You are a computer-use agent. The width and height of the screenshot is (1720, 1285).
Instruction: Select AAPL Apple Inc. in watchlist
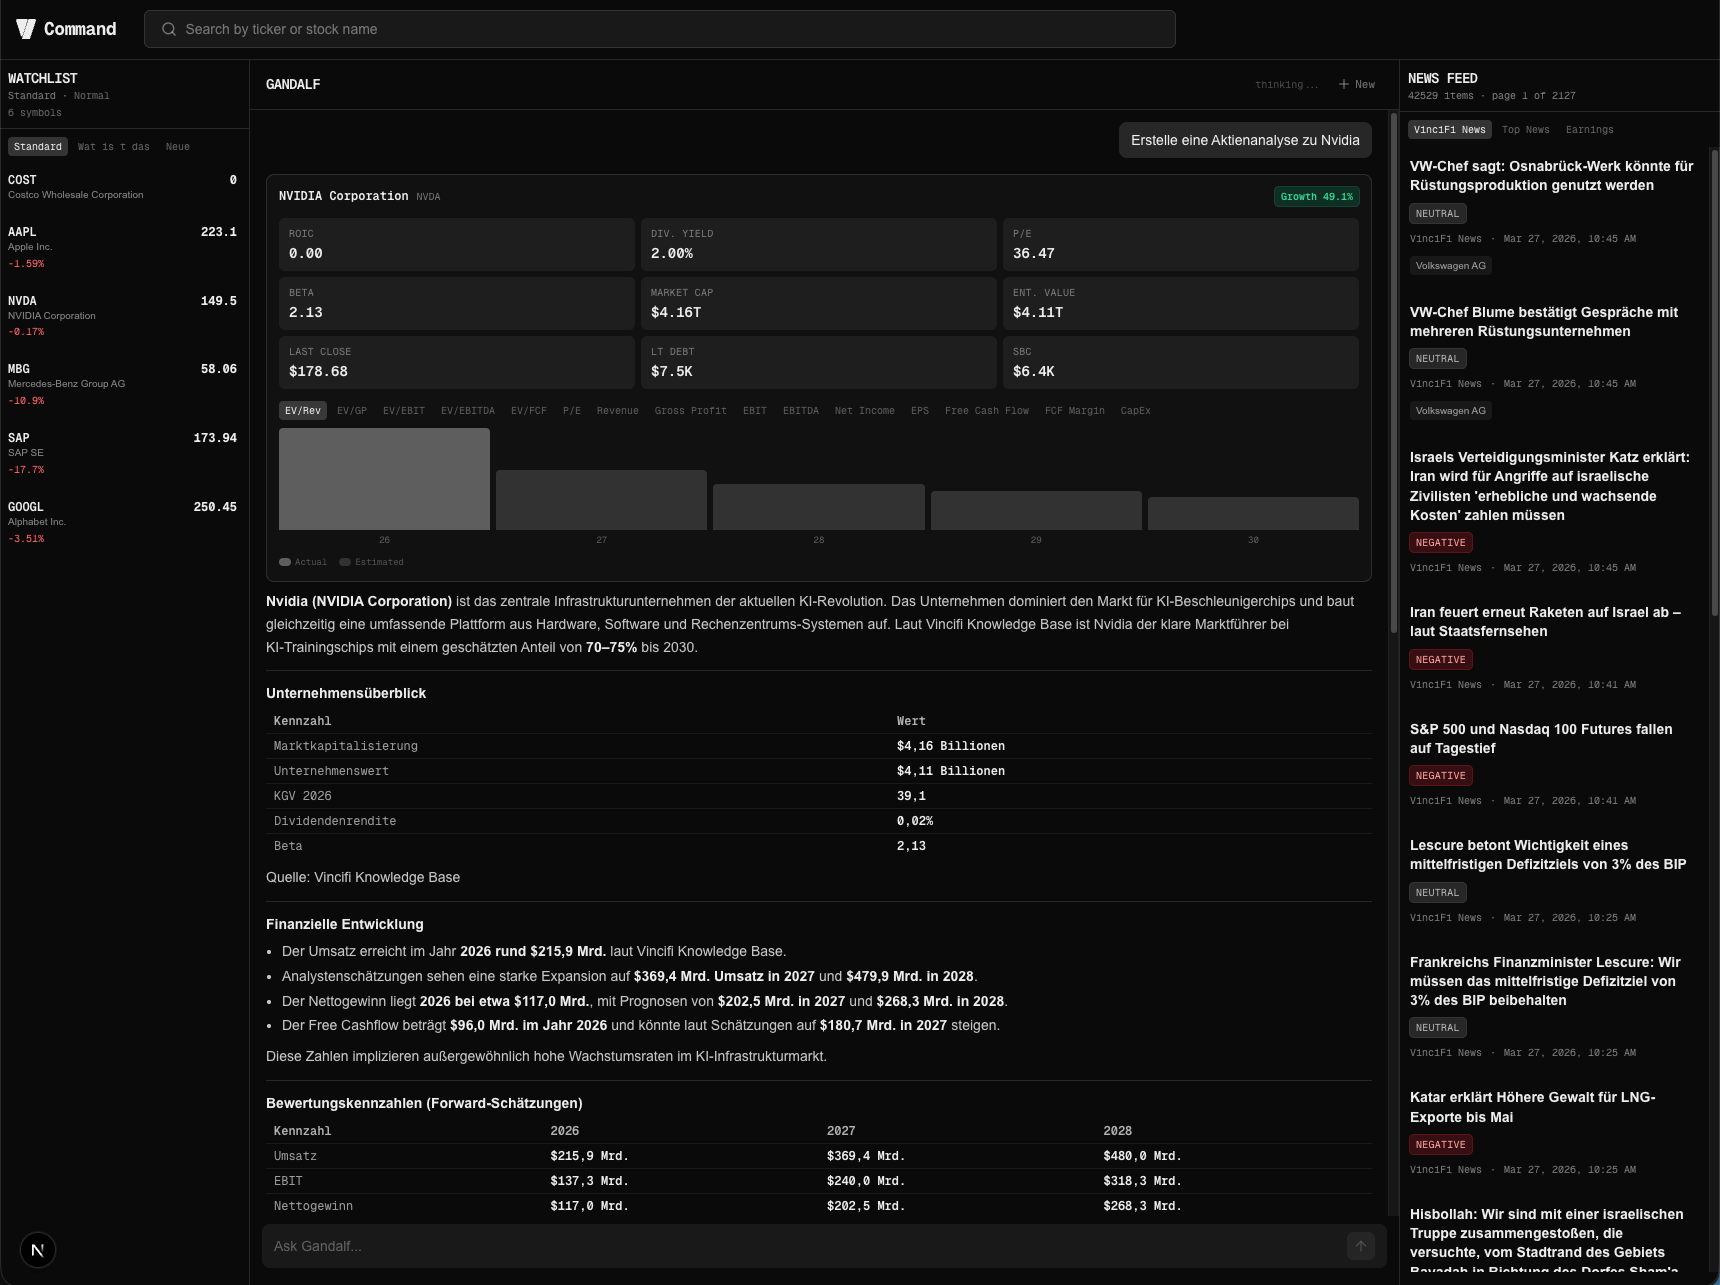click(124, 247)
